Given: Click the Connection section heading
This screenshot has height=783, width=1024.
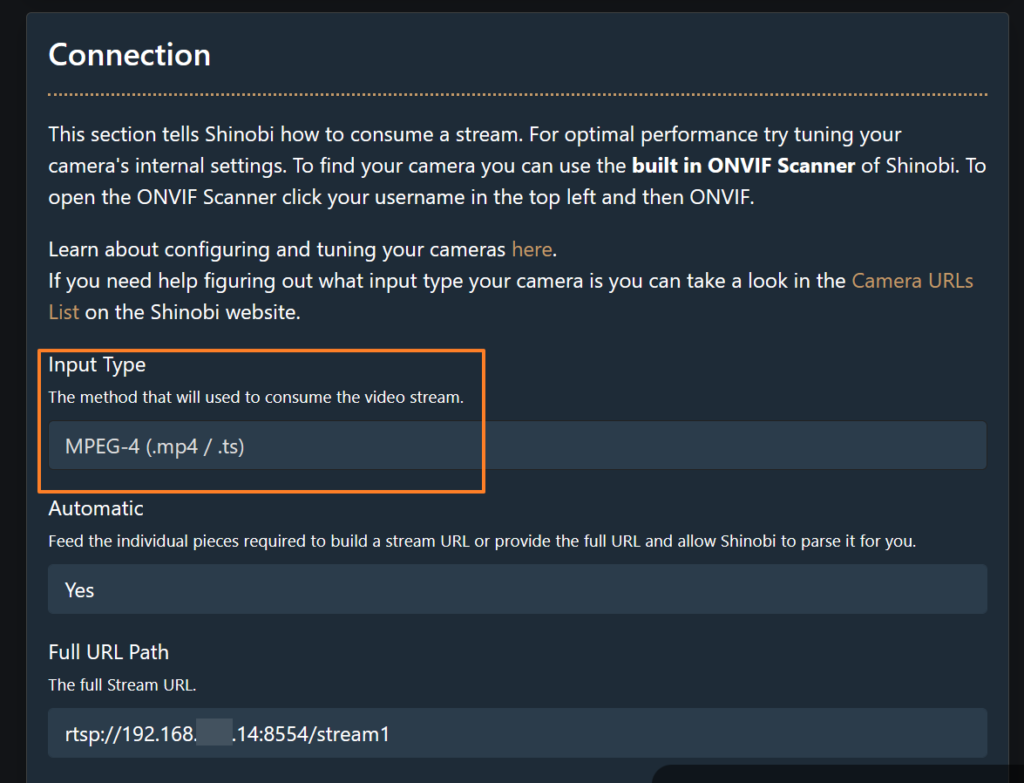Looking at the screenshot, I should 129,54.
